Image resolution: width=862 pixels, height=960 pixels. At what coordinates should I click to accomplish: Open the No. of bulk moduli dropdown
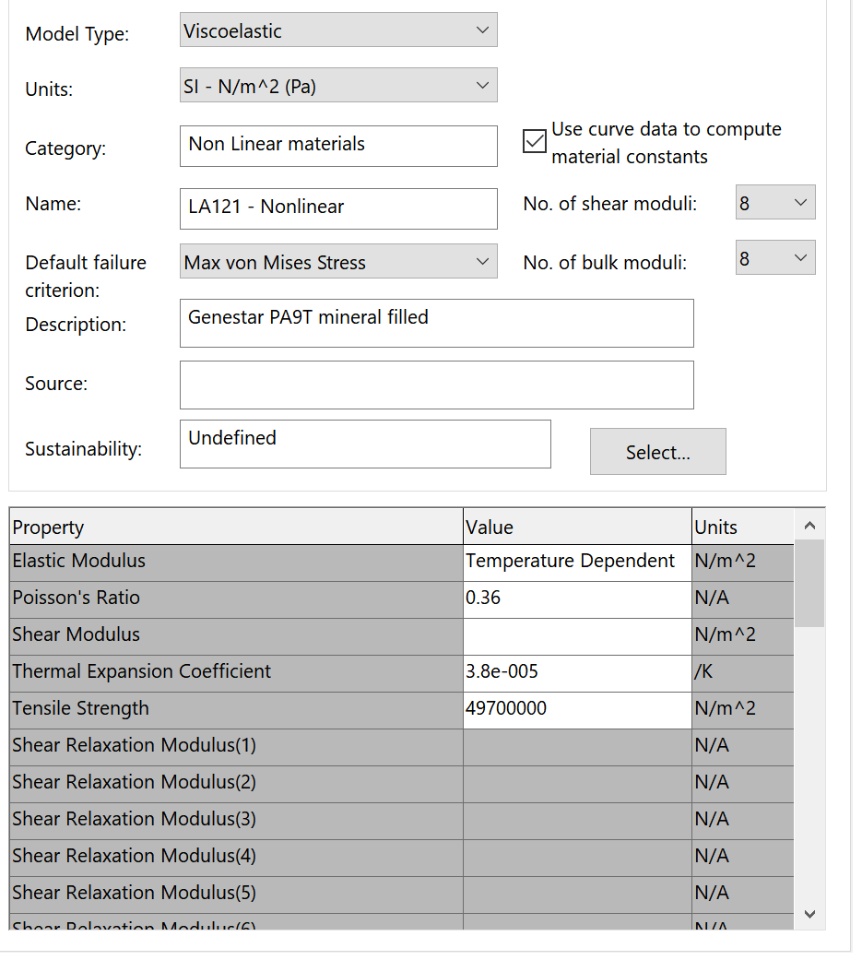[x=775, y=258]
